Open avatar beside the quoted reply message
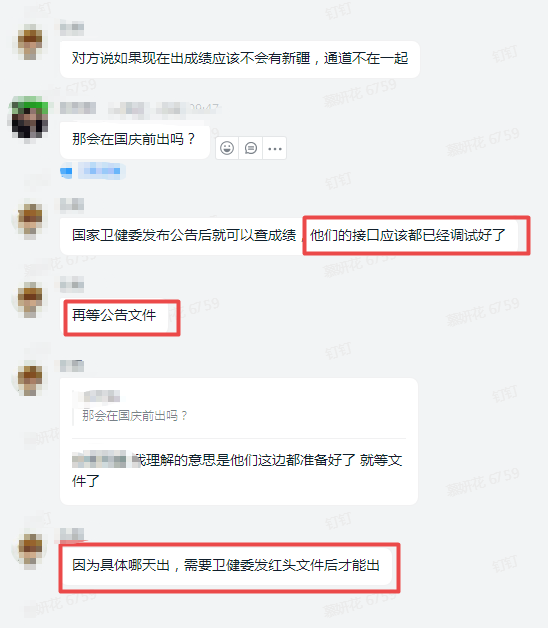 tap(30, 378)
